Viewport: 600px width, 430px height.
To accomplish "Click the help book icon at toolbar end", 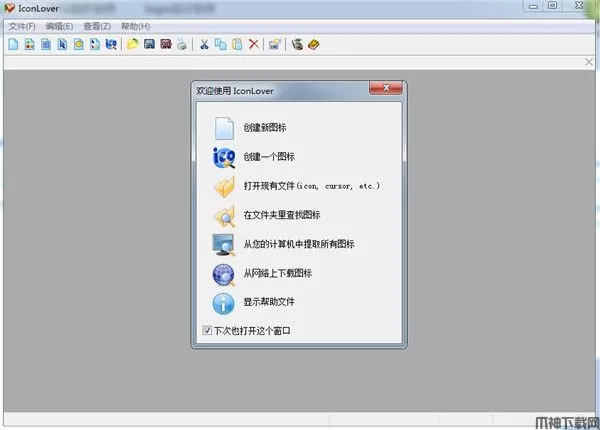I will 313,44.
